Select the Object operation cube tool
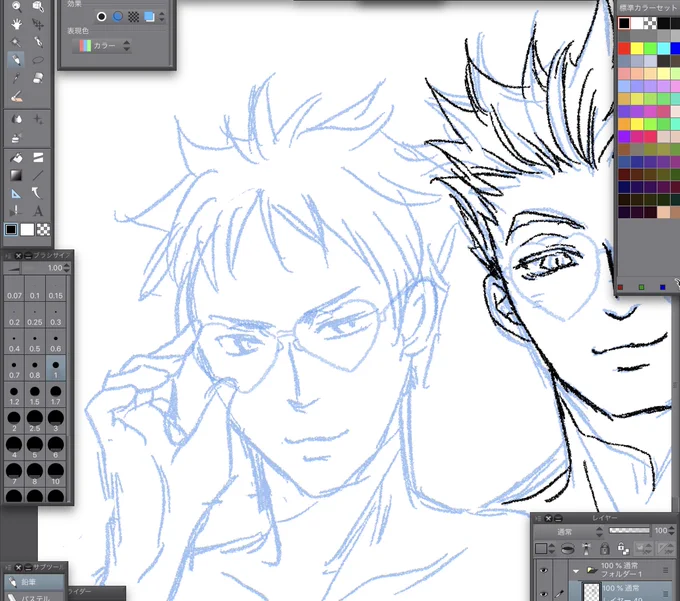 point(38,6)
